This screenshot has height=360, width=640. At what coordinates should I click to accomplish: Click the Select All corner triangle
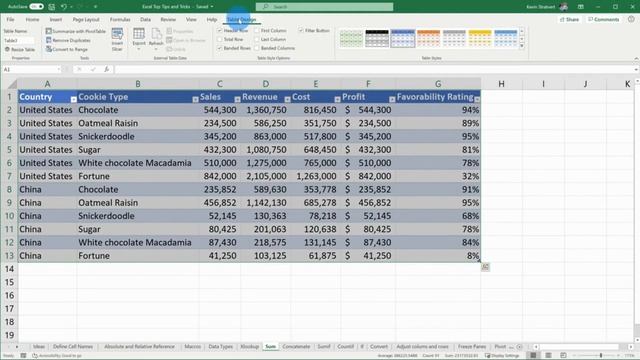[12, 84]
